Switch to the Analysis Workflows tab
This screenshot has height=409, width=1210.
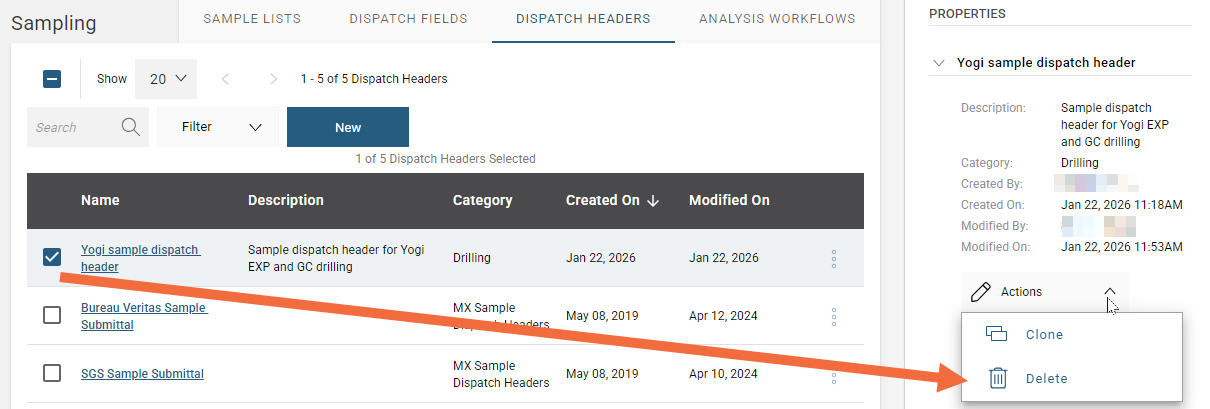pyautogui.click(x=777, y=19)
